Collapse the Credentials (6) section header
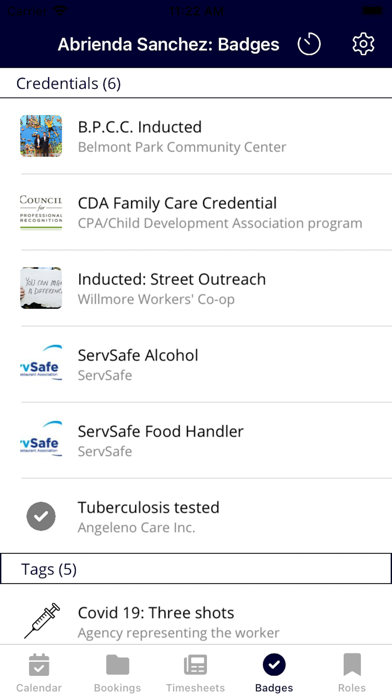Viewport: 392px width, 696px height. click(x=196, y=83)
